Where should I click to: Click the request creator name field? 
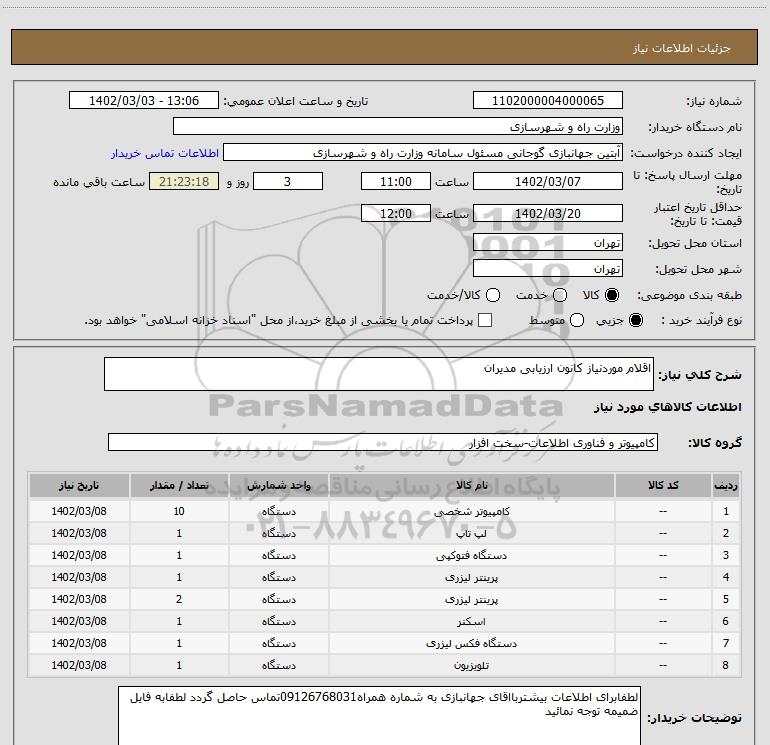(x=423, y=153)
